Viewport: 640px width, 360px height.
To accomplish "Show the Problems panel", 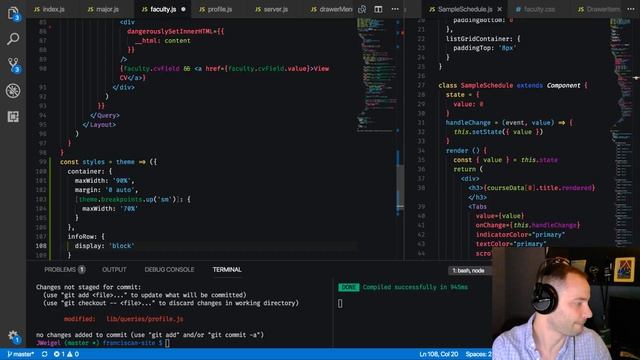I will pyautogui.click(x=64, y=270).
